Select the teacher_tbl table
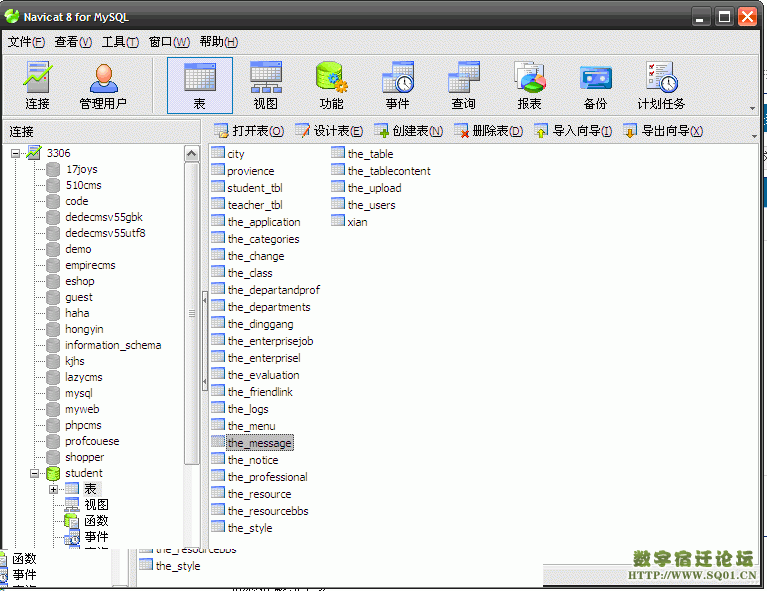 pyautogui.click(x=255, y=205)
